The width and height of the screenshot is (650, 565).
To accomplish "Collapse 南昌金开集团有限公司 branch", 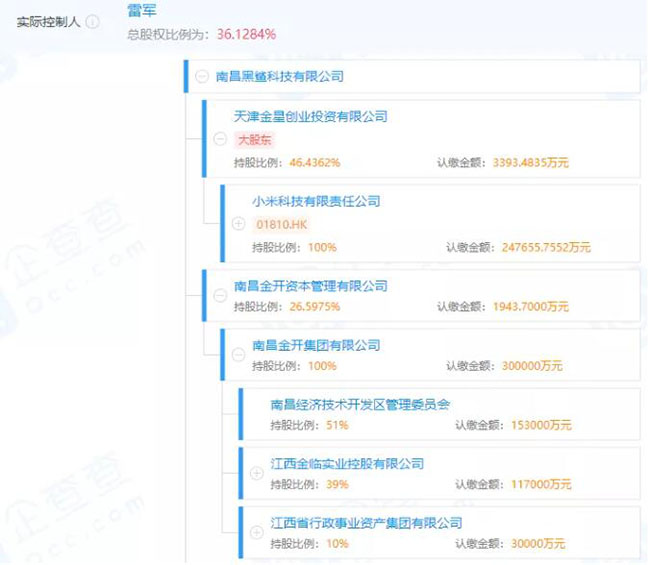I will [x=238, y=355].
